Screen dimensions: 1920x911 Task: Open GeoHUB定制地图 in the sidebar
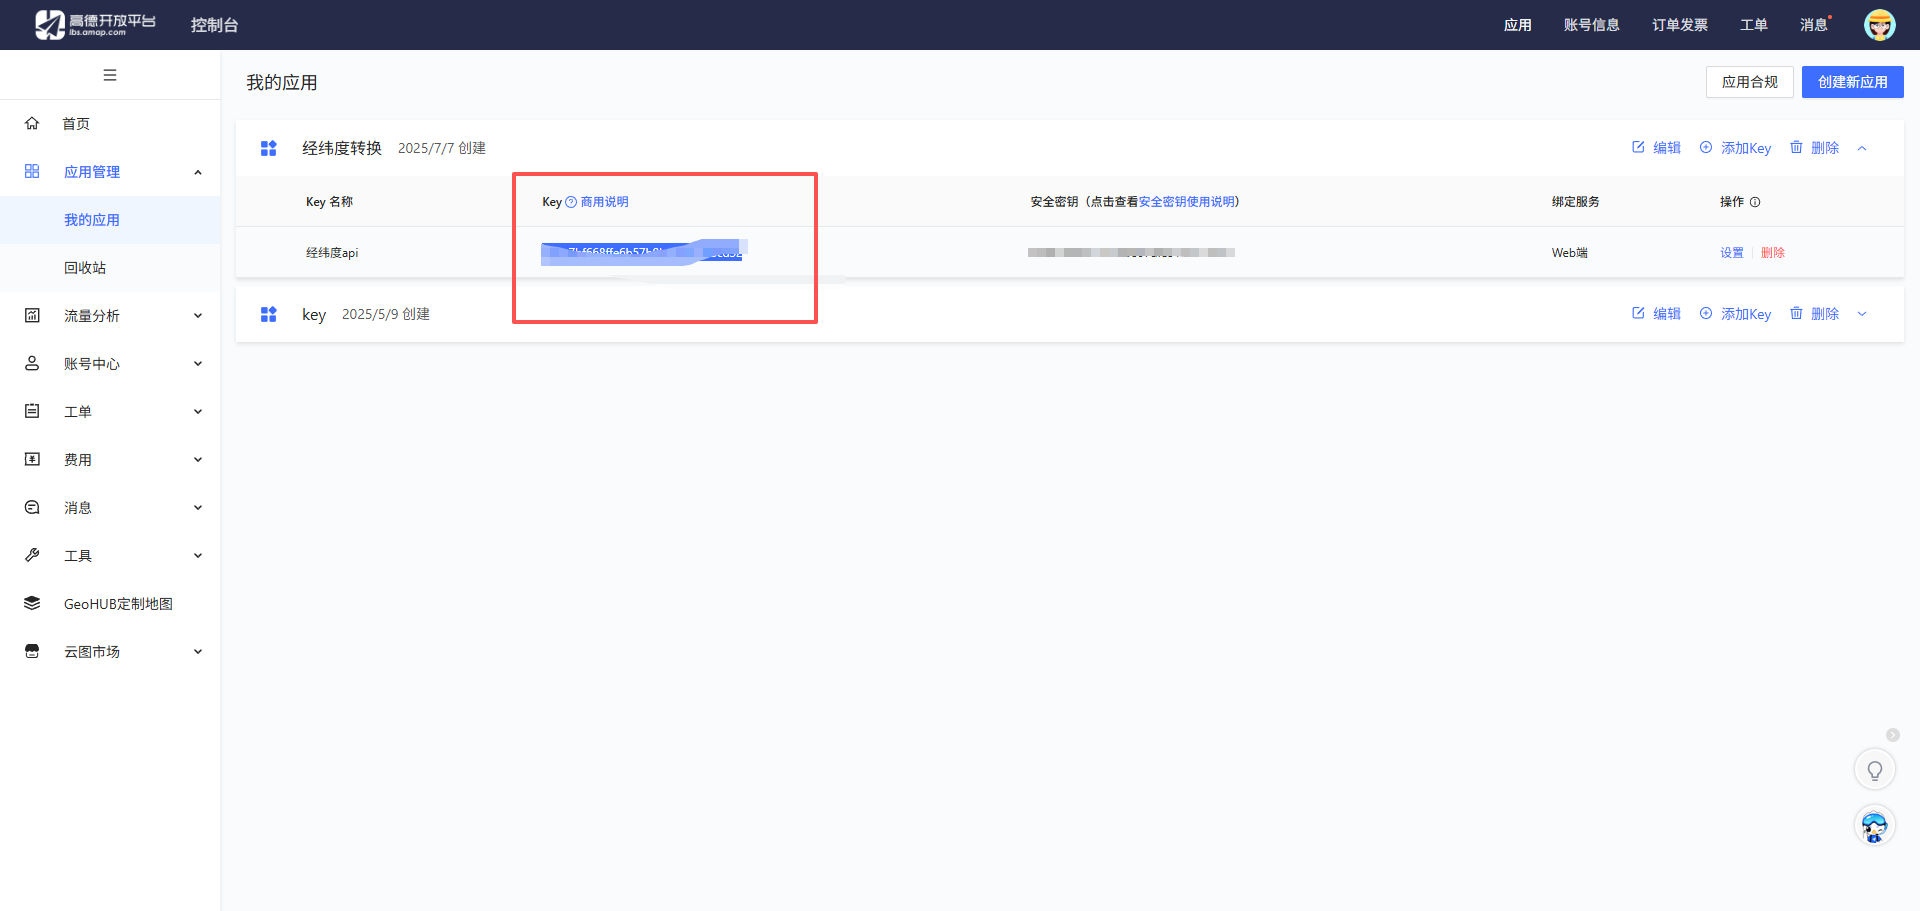tap(118, 604)
